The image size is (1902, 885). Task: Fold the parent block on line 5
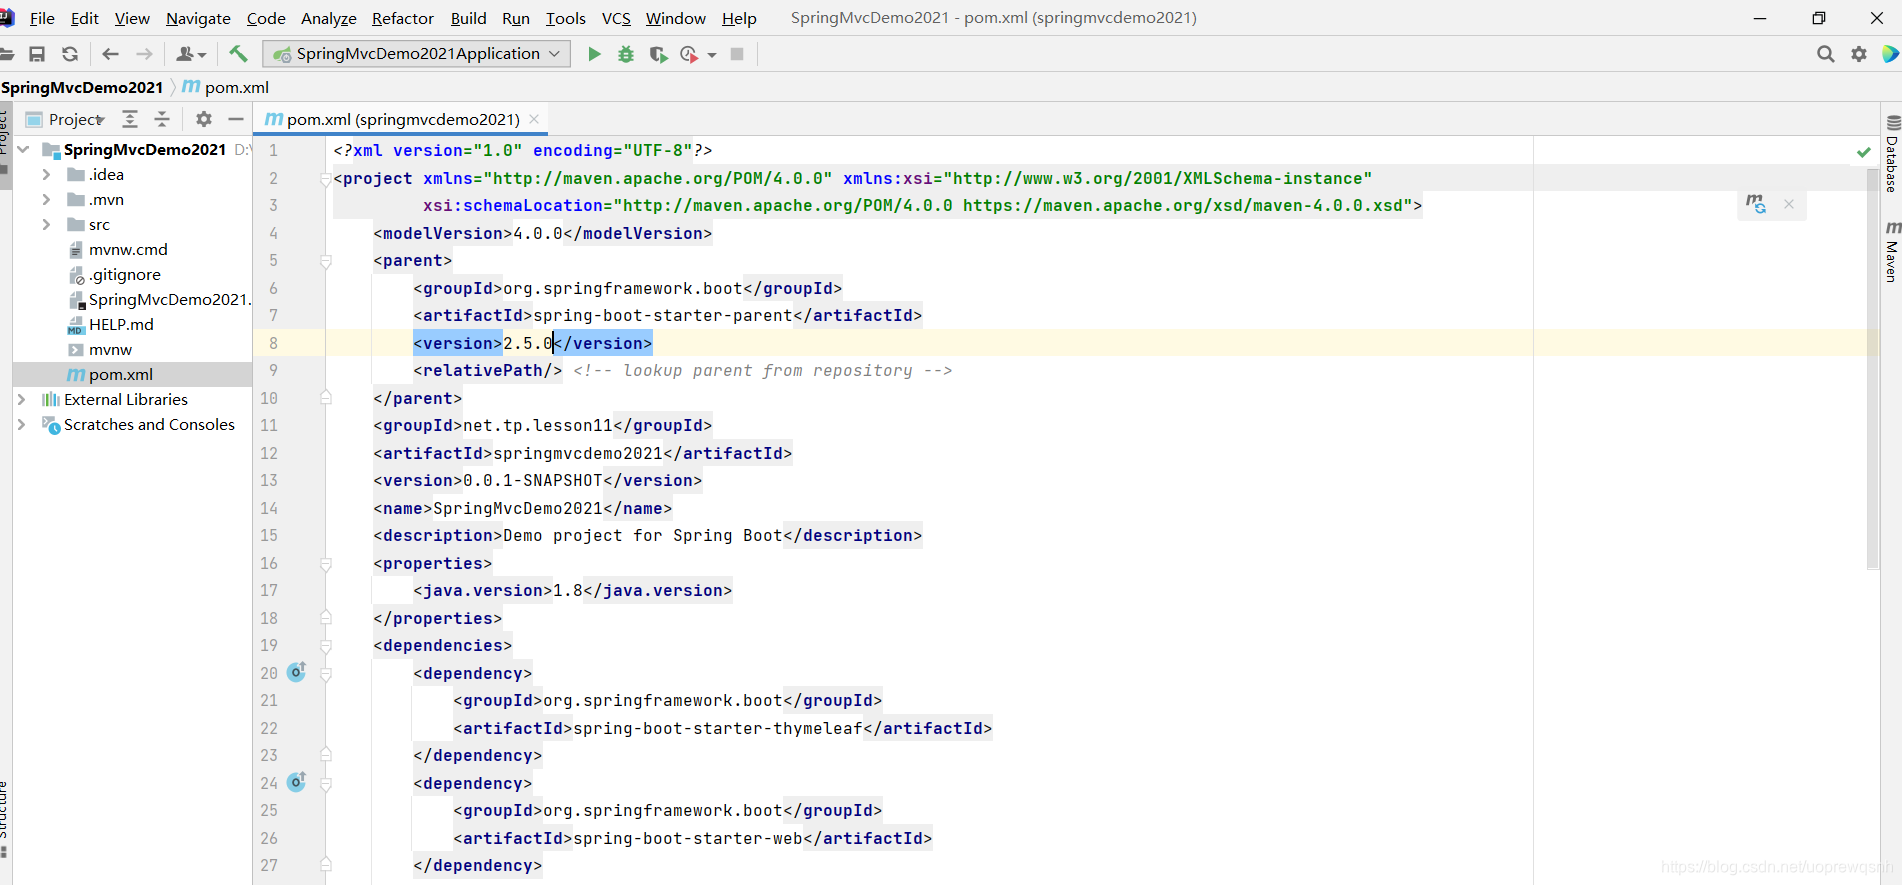point(326,261)
